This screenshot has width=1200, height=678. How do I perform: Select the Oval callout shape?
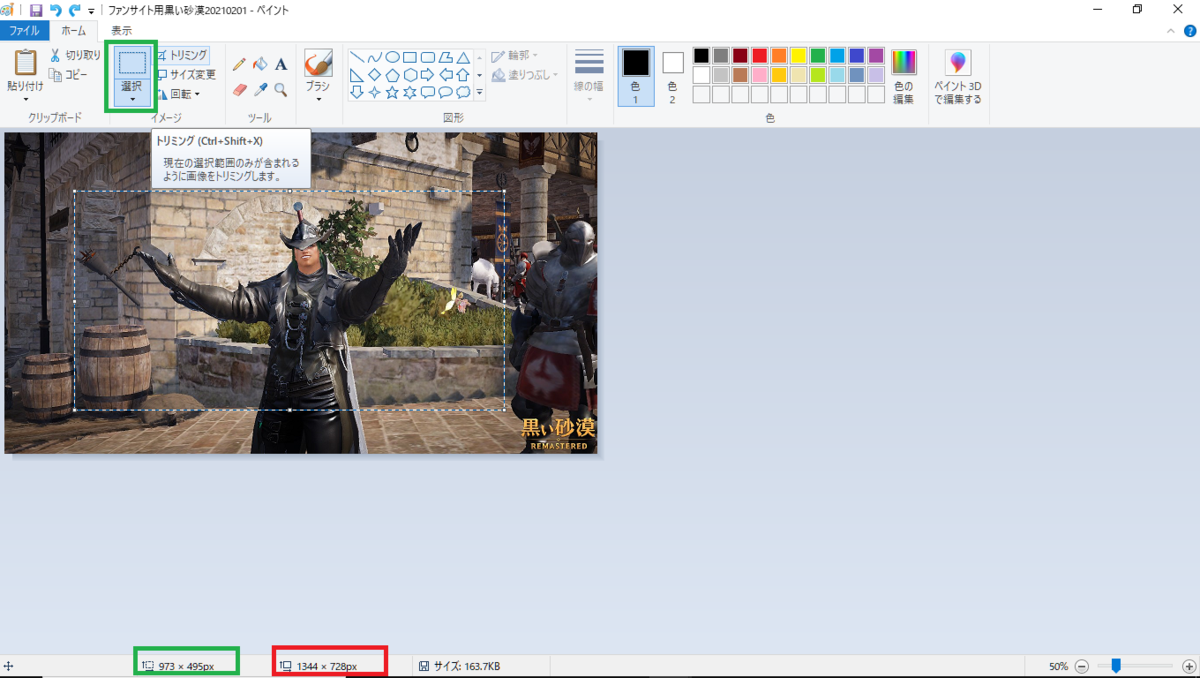click(x=446, y=93)
